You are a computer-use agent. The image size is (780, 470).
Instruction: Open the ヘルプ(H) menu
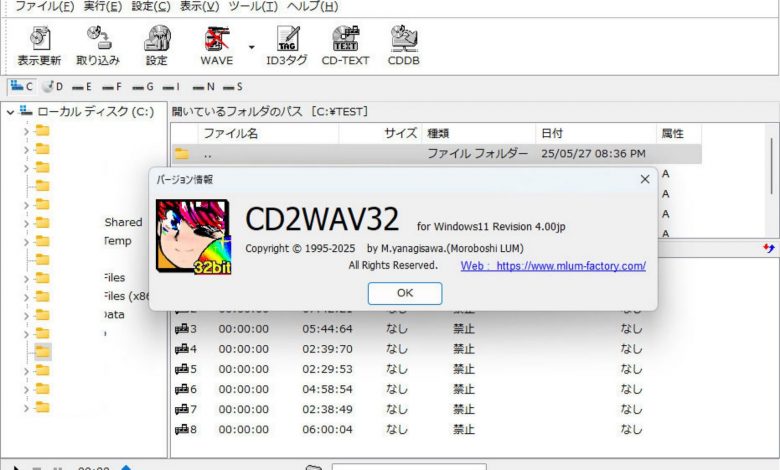(x=313, y=6)
